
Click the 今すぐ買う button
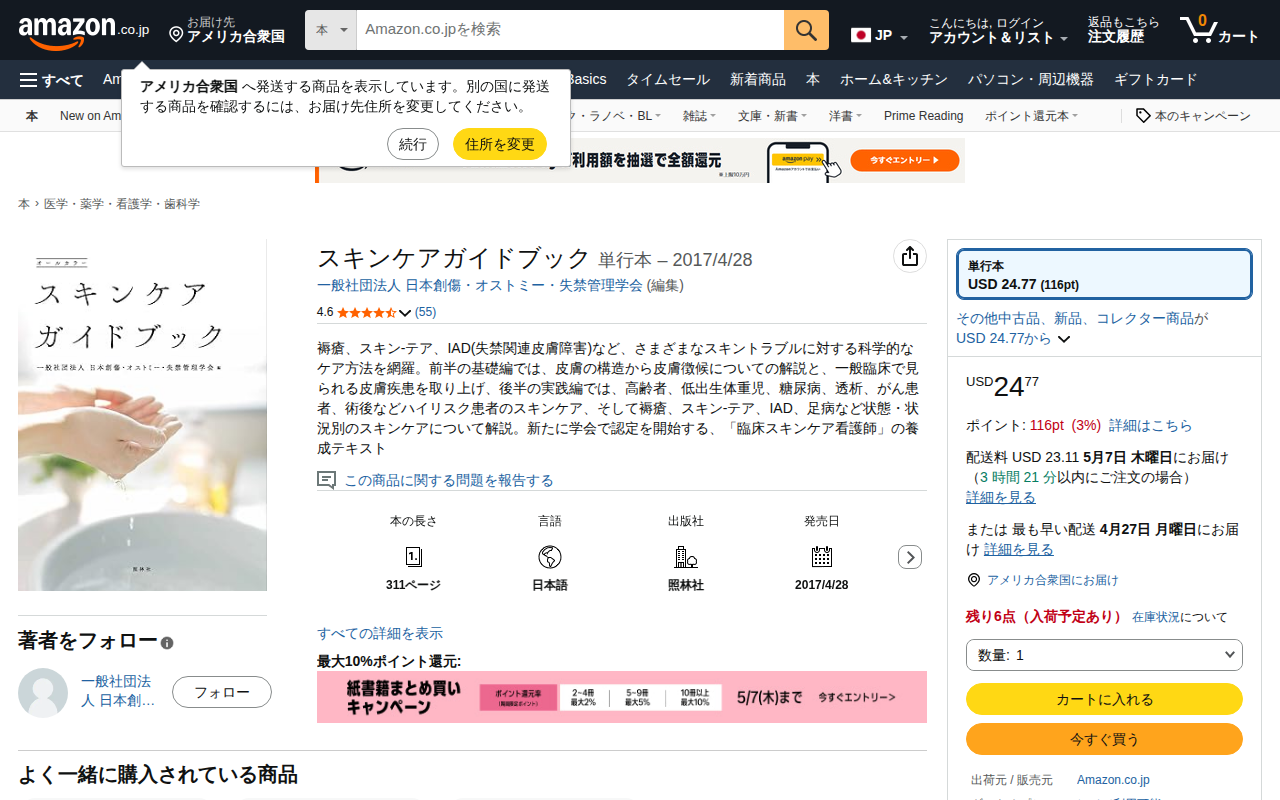(x=1104, y=739)
